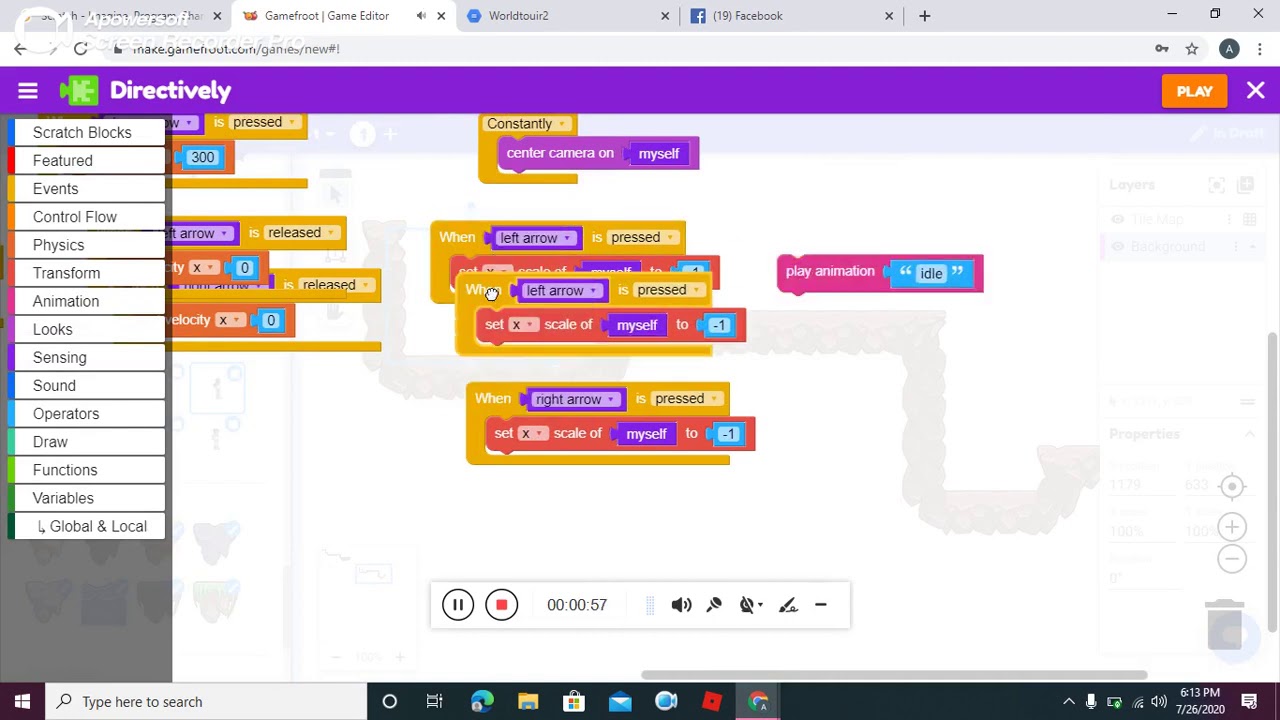The image size is (1280, 720).
Task: Click the PLAY button
Action: tap(1195, 91)
